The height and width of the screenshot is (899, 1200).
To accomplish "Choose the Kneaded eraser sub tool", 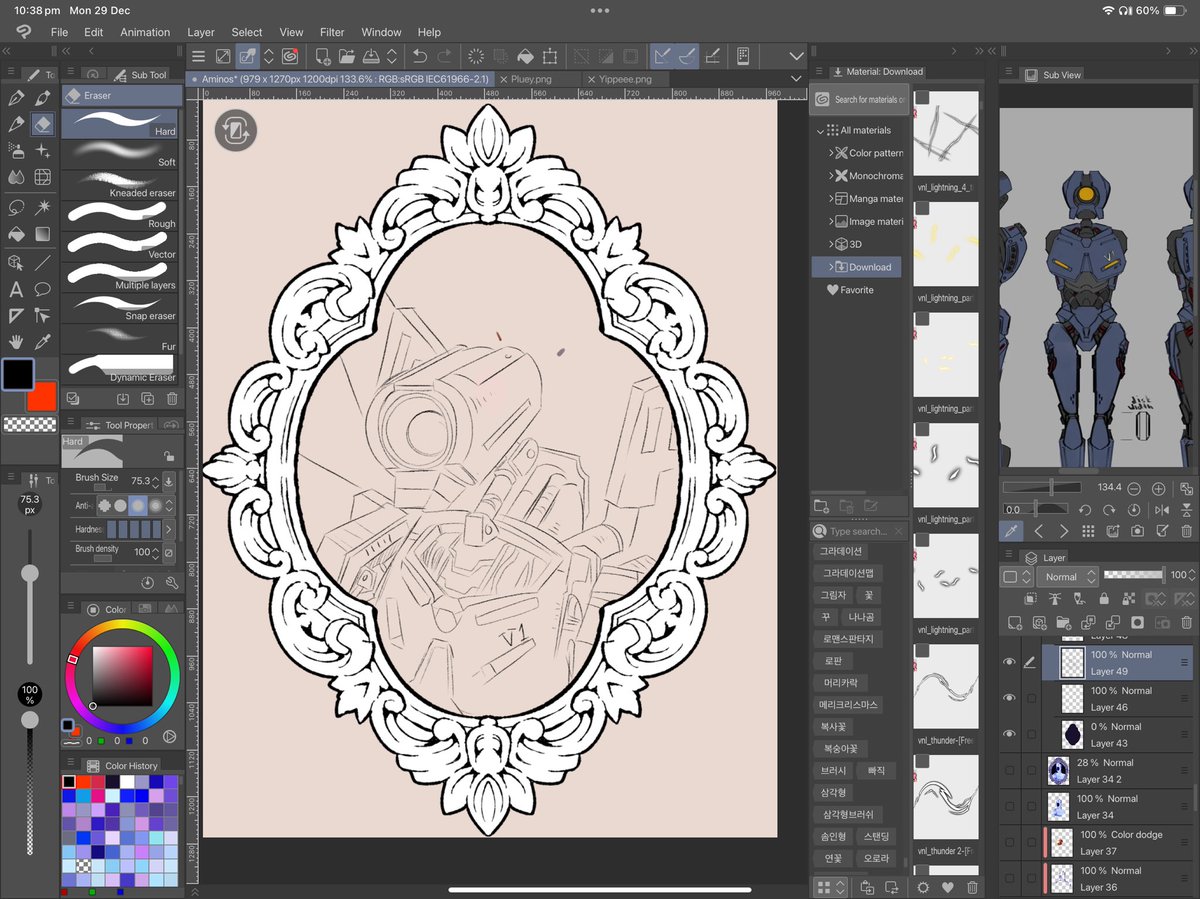I will [121, 184].
